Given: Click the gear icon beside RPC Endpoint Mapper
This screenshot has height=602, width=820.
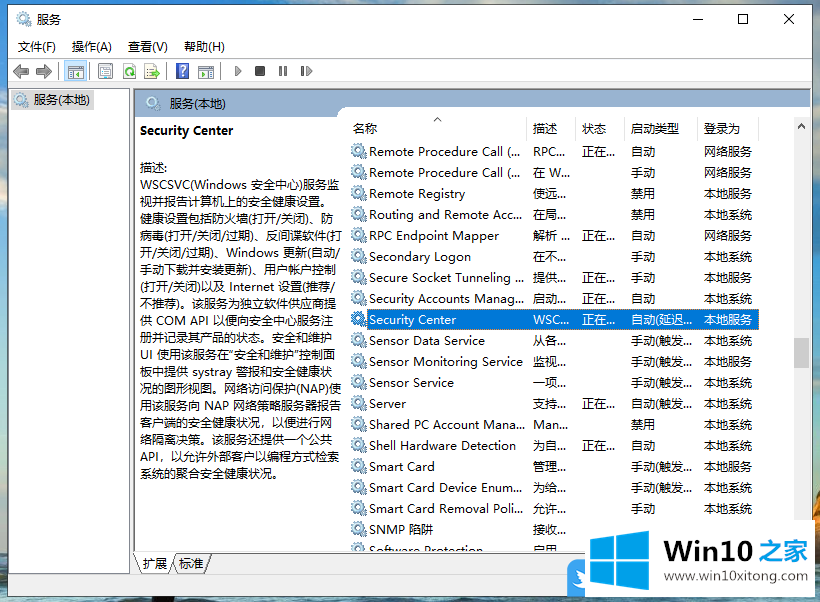Looking at the screenshot, I should [358, 235].
